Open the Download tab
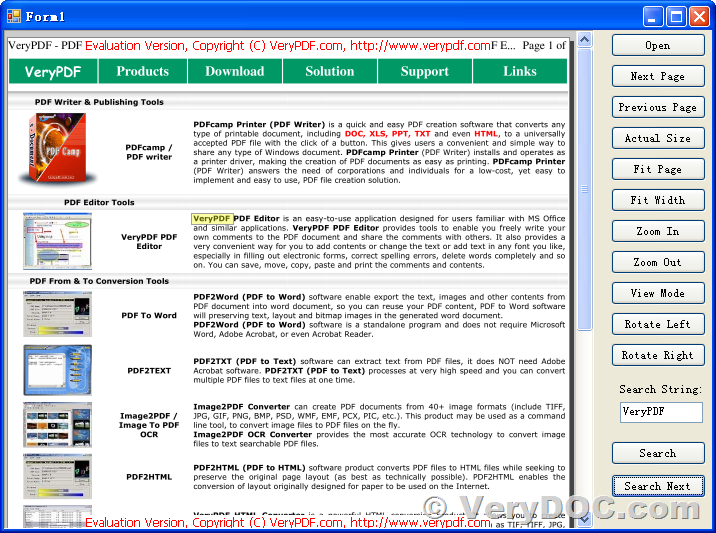 pyautogui.click(x=235, y=71)
